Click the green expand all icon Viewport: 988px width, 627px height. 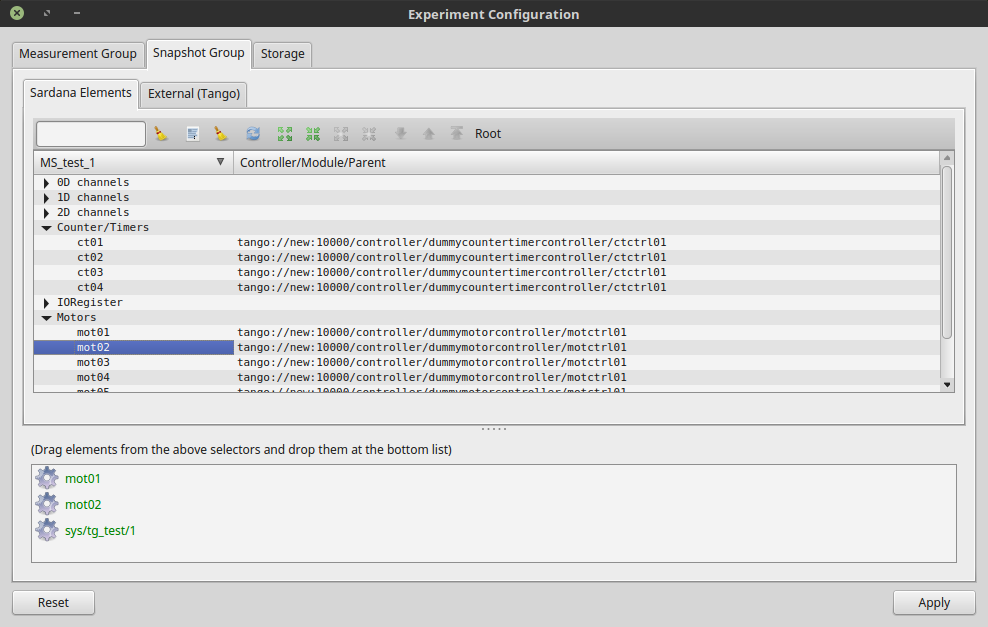285,134
